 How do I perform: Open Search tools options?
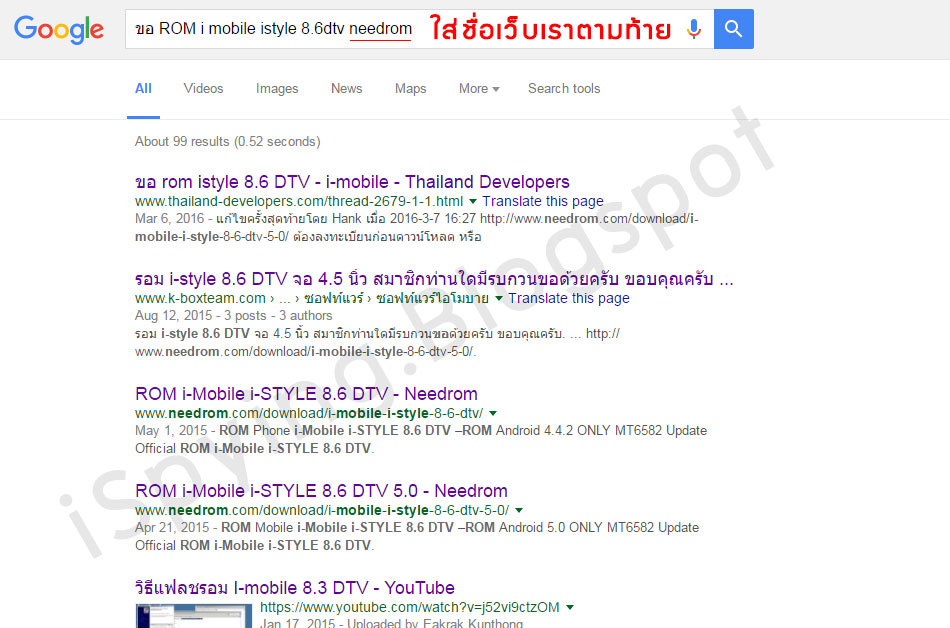click(x=563, y=88)
